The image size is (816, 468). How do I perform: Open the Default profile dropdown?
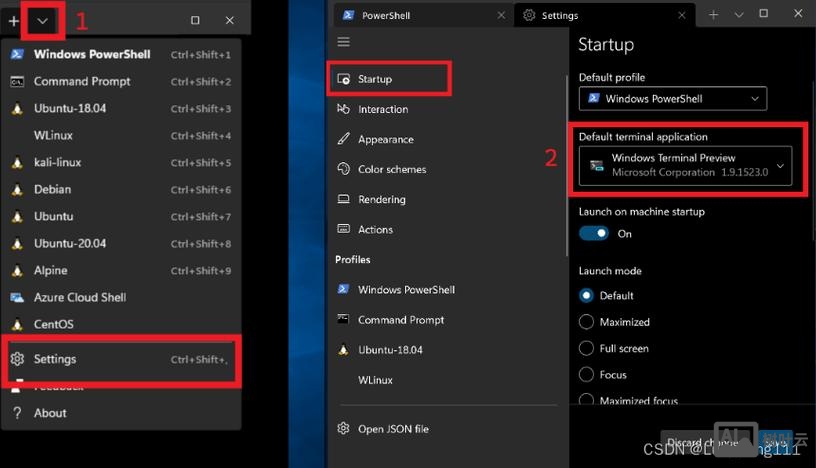672,98
